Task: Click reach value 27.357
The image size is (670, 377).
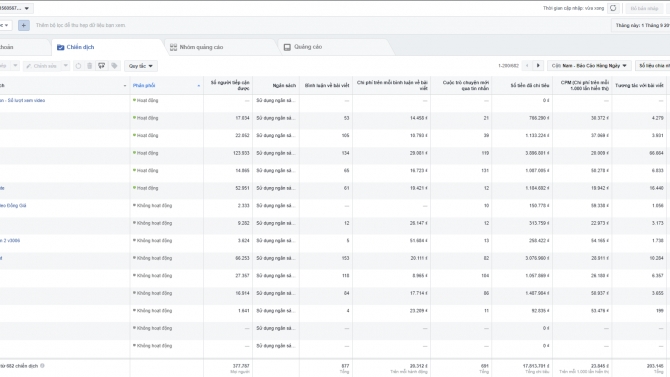Action: (x=243, y=276)
